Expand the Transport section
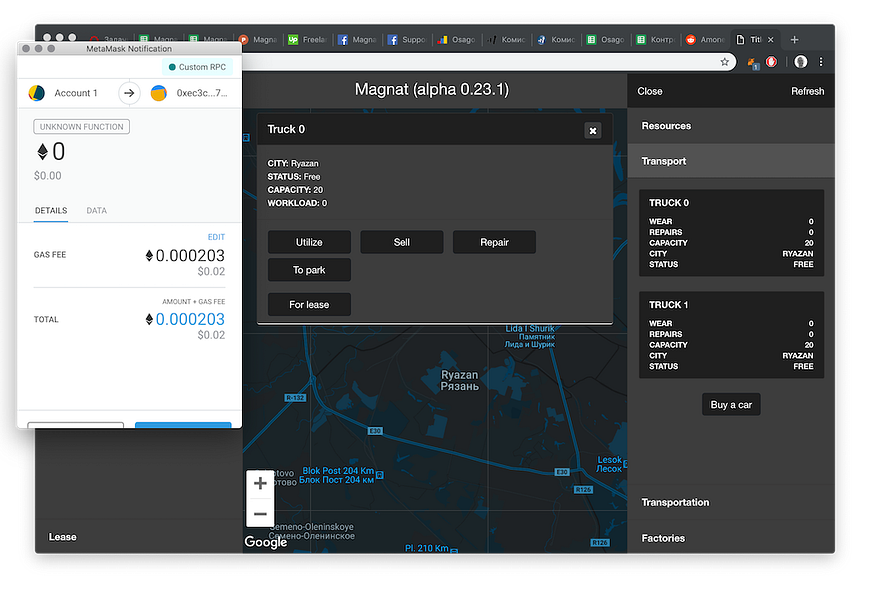 pos(731,161)
